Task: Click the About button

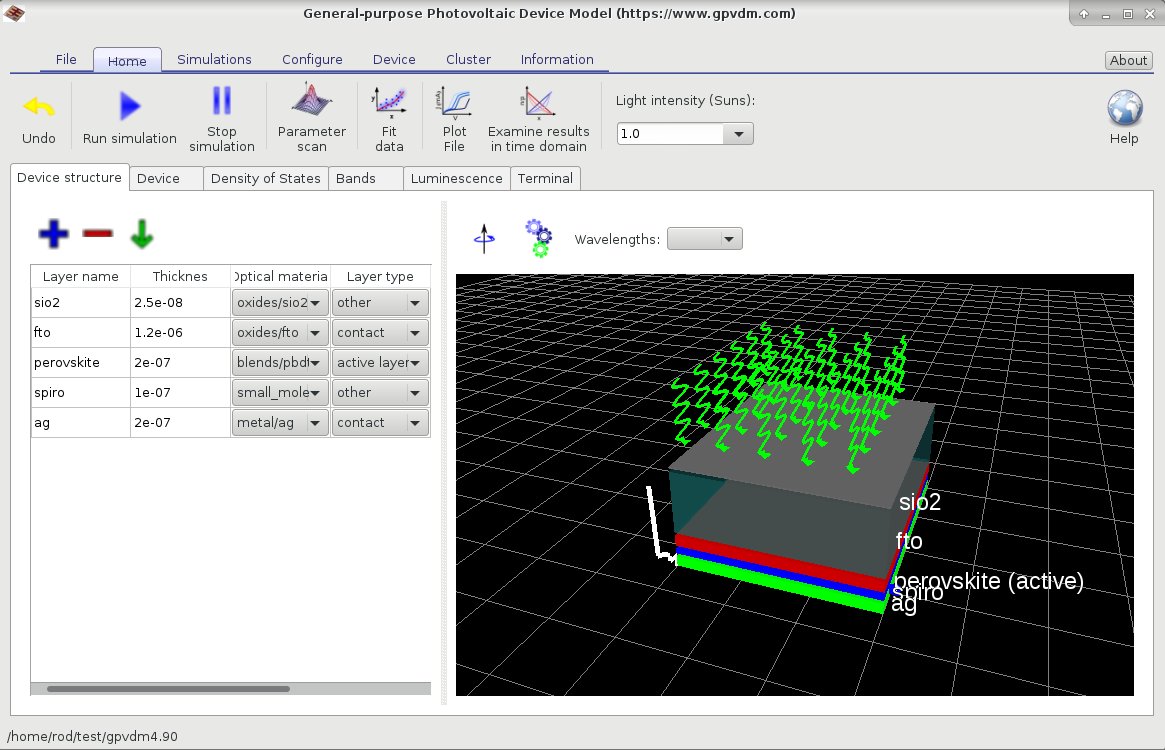Action: [1128, 60]
